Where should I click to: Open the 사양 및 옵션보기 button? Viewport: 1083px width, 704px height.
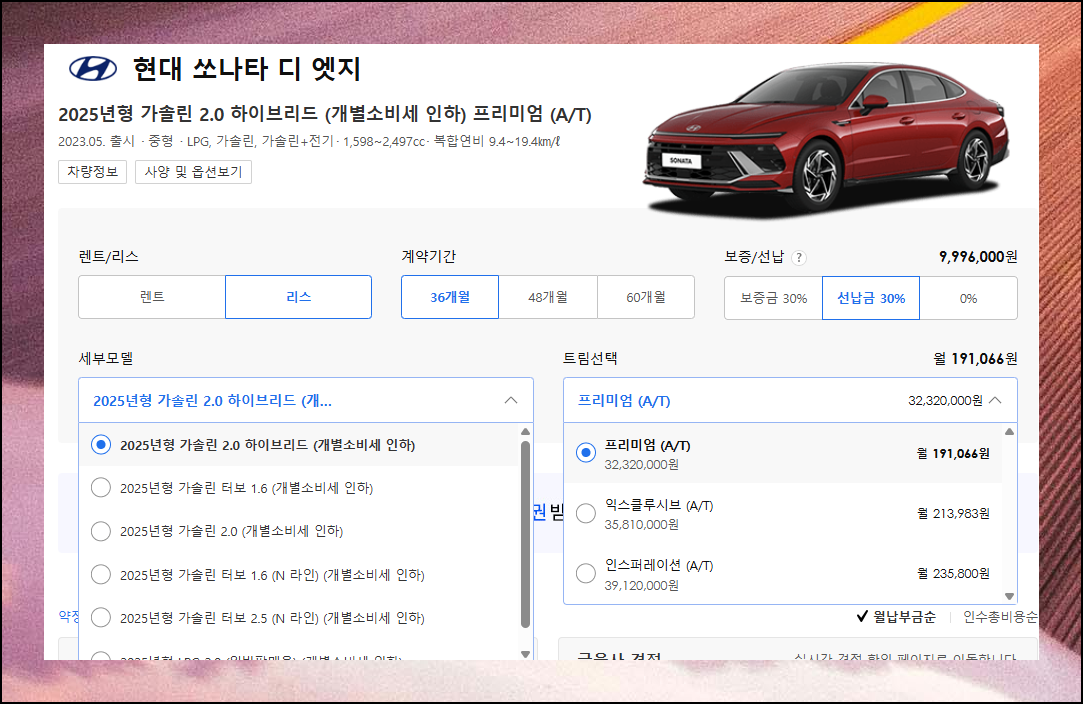coord(193,171)
